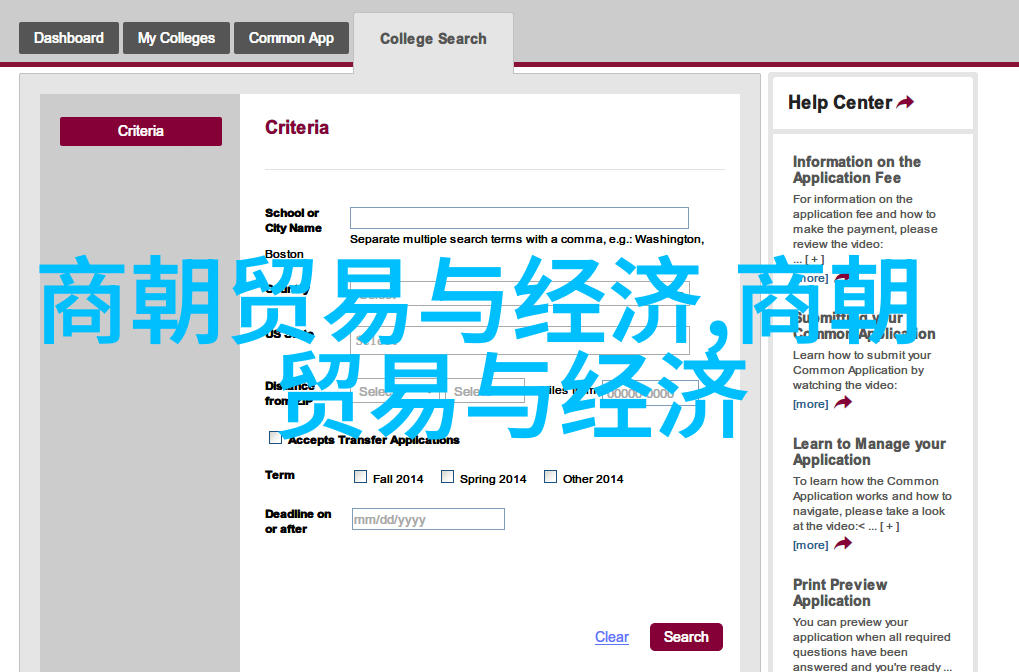Open the Common App tab
This screenshot has width=1019, height=672.
pyautogui.click(x=291, y=38)
